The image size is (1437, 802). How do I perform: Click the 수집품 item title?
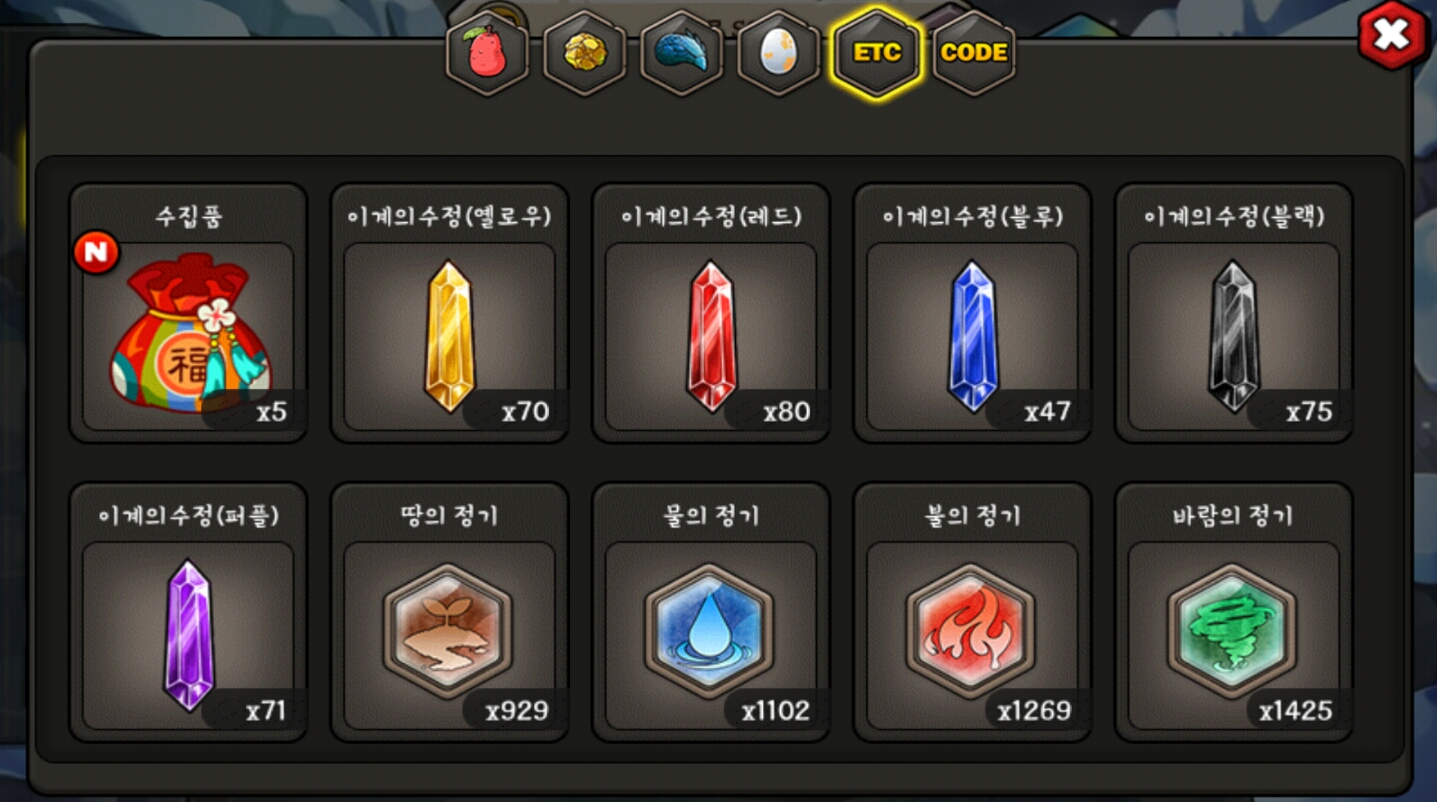[x=188, y=216]
